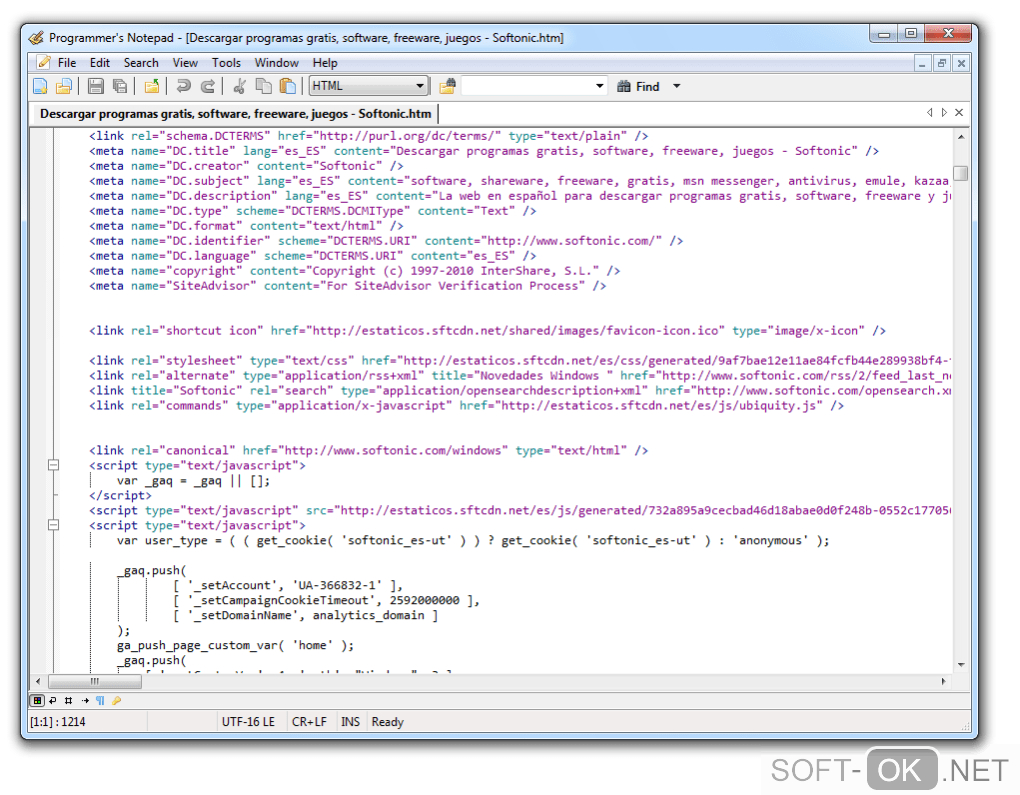Image resolution: width=1020 pixels, height=795 pixels.
Task: Click the CR+LF status bar indicator
Action: pyautogui.click(x=308, y=722)
